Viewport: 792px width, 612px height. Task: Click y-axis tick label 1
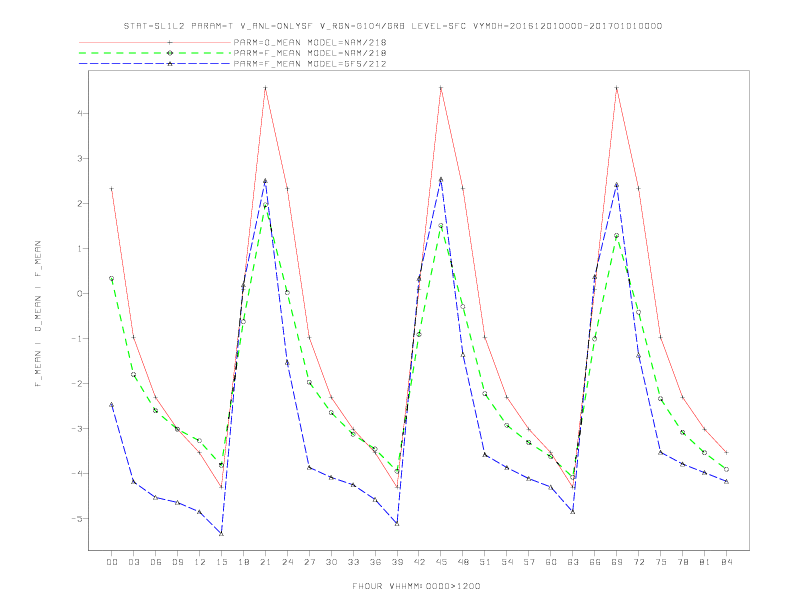tap(80, 248)
